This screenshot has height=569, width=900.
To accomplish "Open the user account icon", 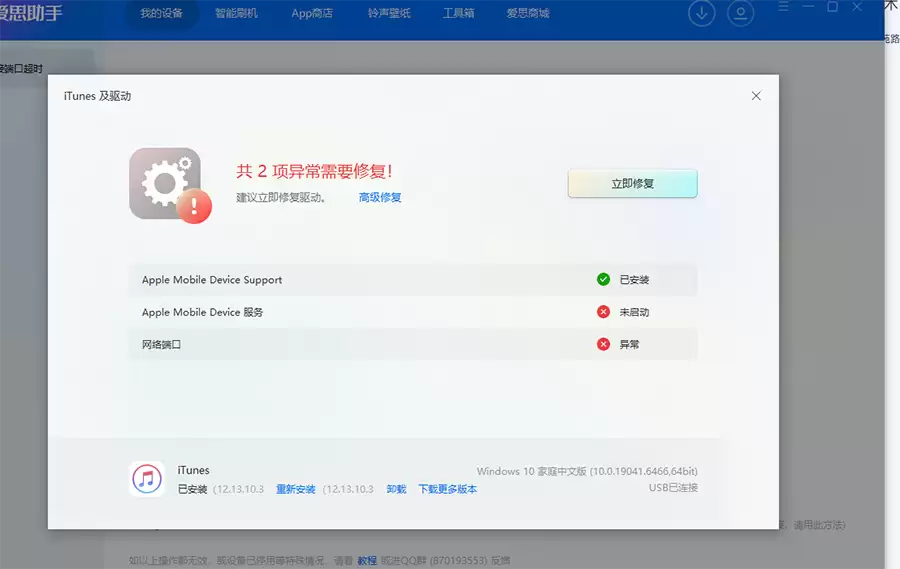I will pos(740,13).
